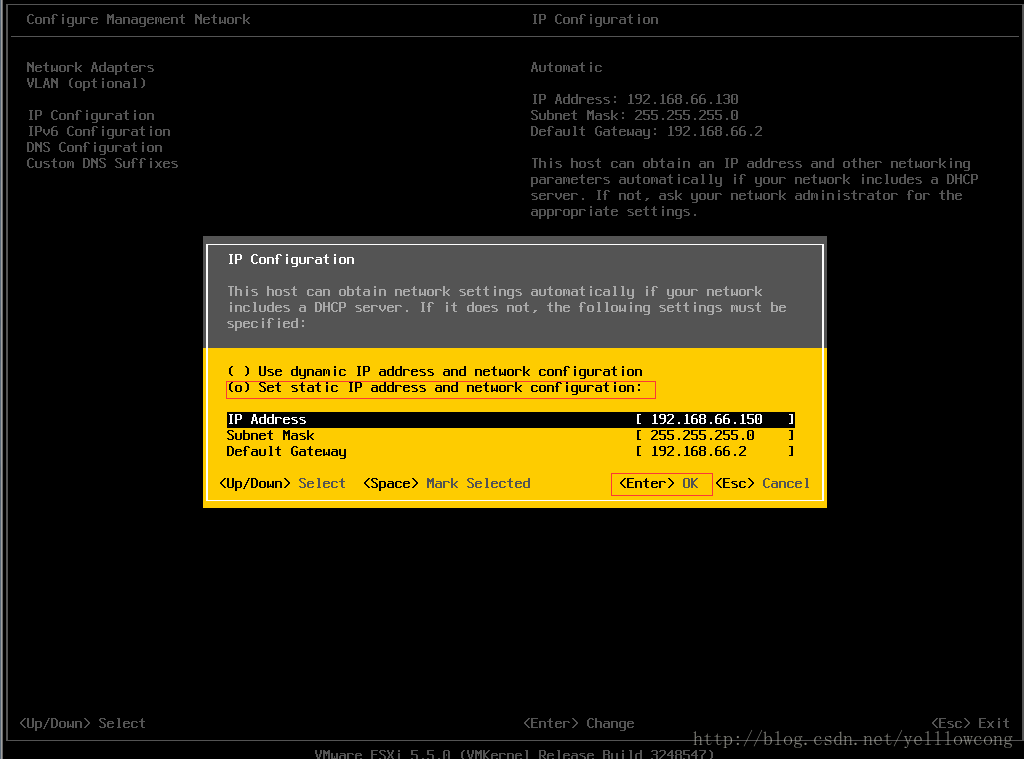1024x759 pixels.
Task: Select DNS Configuration entry
Action: [x=95, y=148]
